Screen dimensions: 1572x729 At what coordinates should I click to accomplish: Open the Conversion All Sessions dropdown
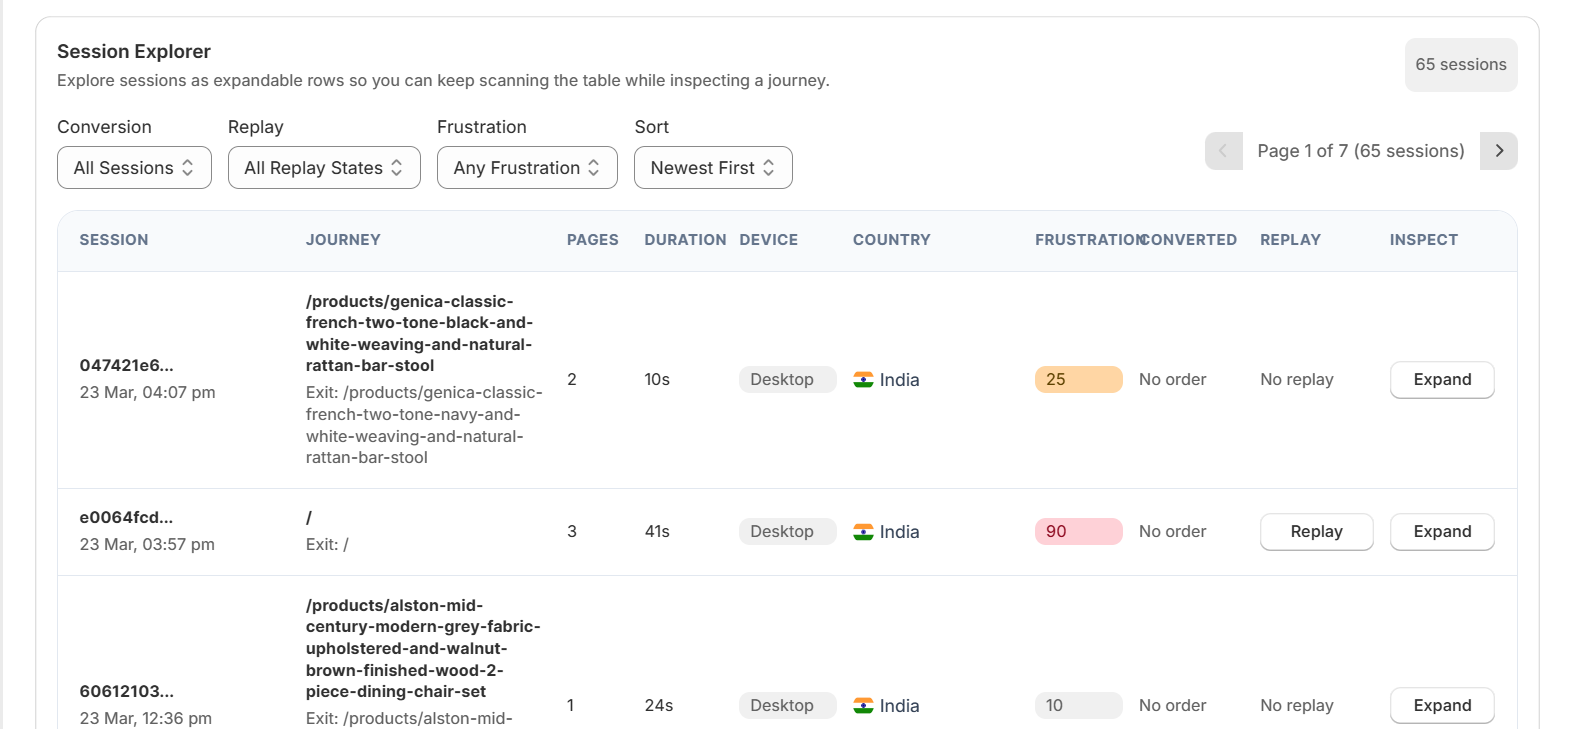click(x=134, y=168)
